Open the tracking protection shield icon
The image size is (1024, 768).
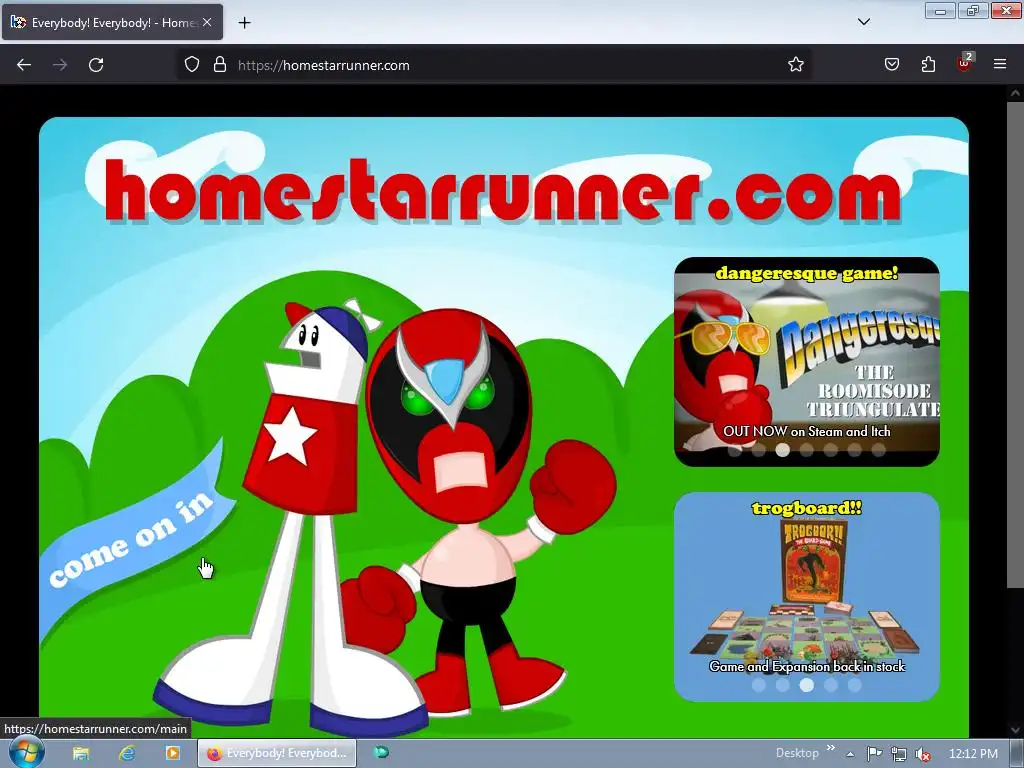pos(191,65)
